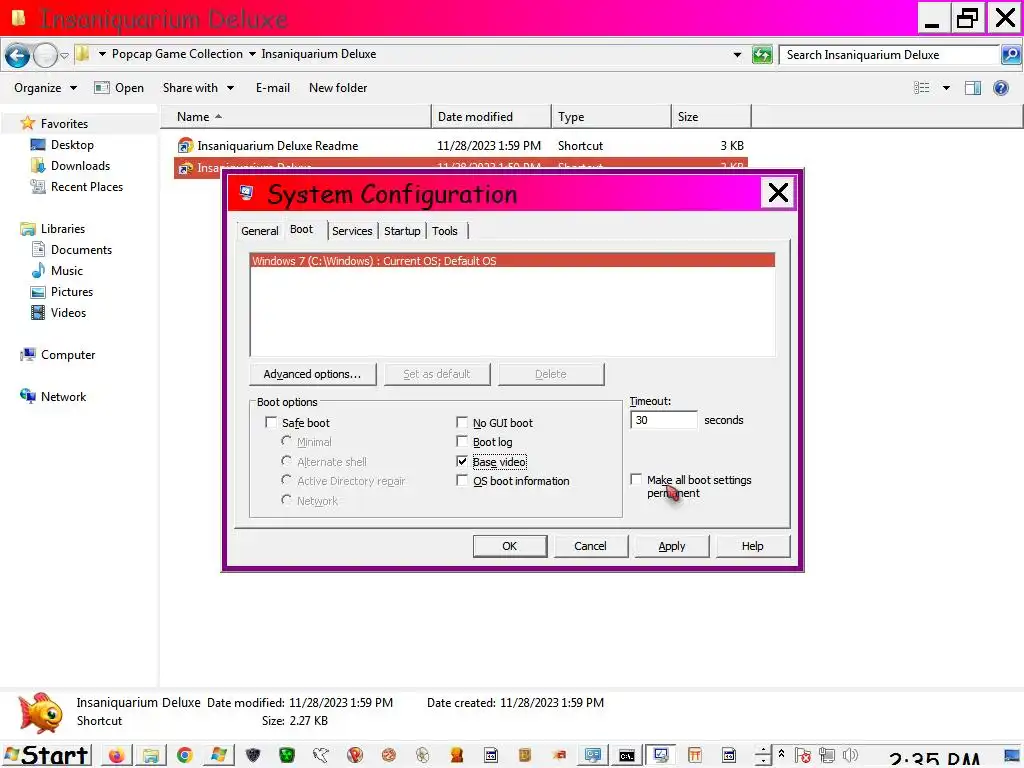Click the New folder toolbar command

click(338, 88)
